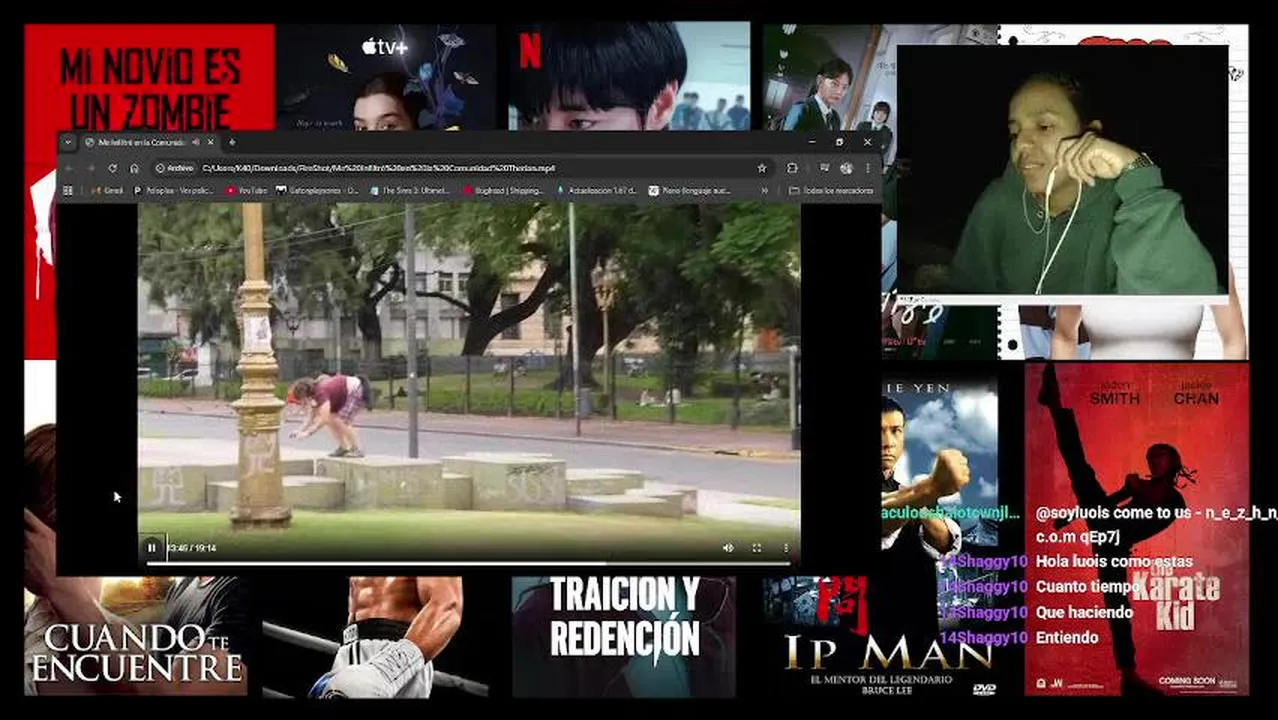
Task: Open the video player more-options menu
Action: coord(785,548)
